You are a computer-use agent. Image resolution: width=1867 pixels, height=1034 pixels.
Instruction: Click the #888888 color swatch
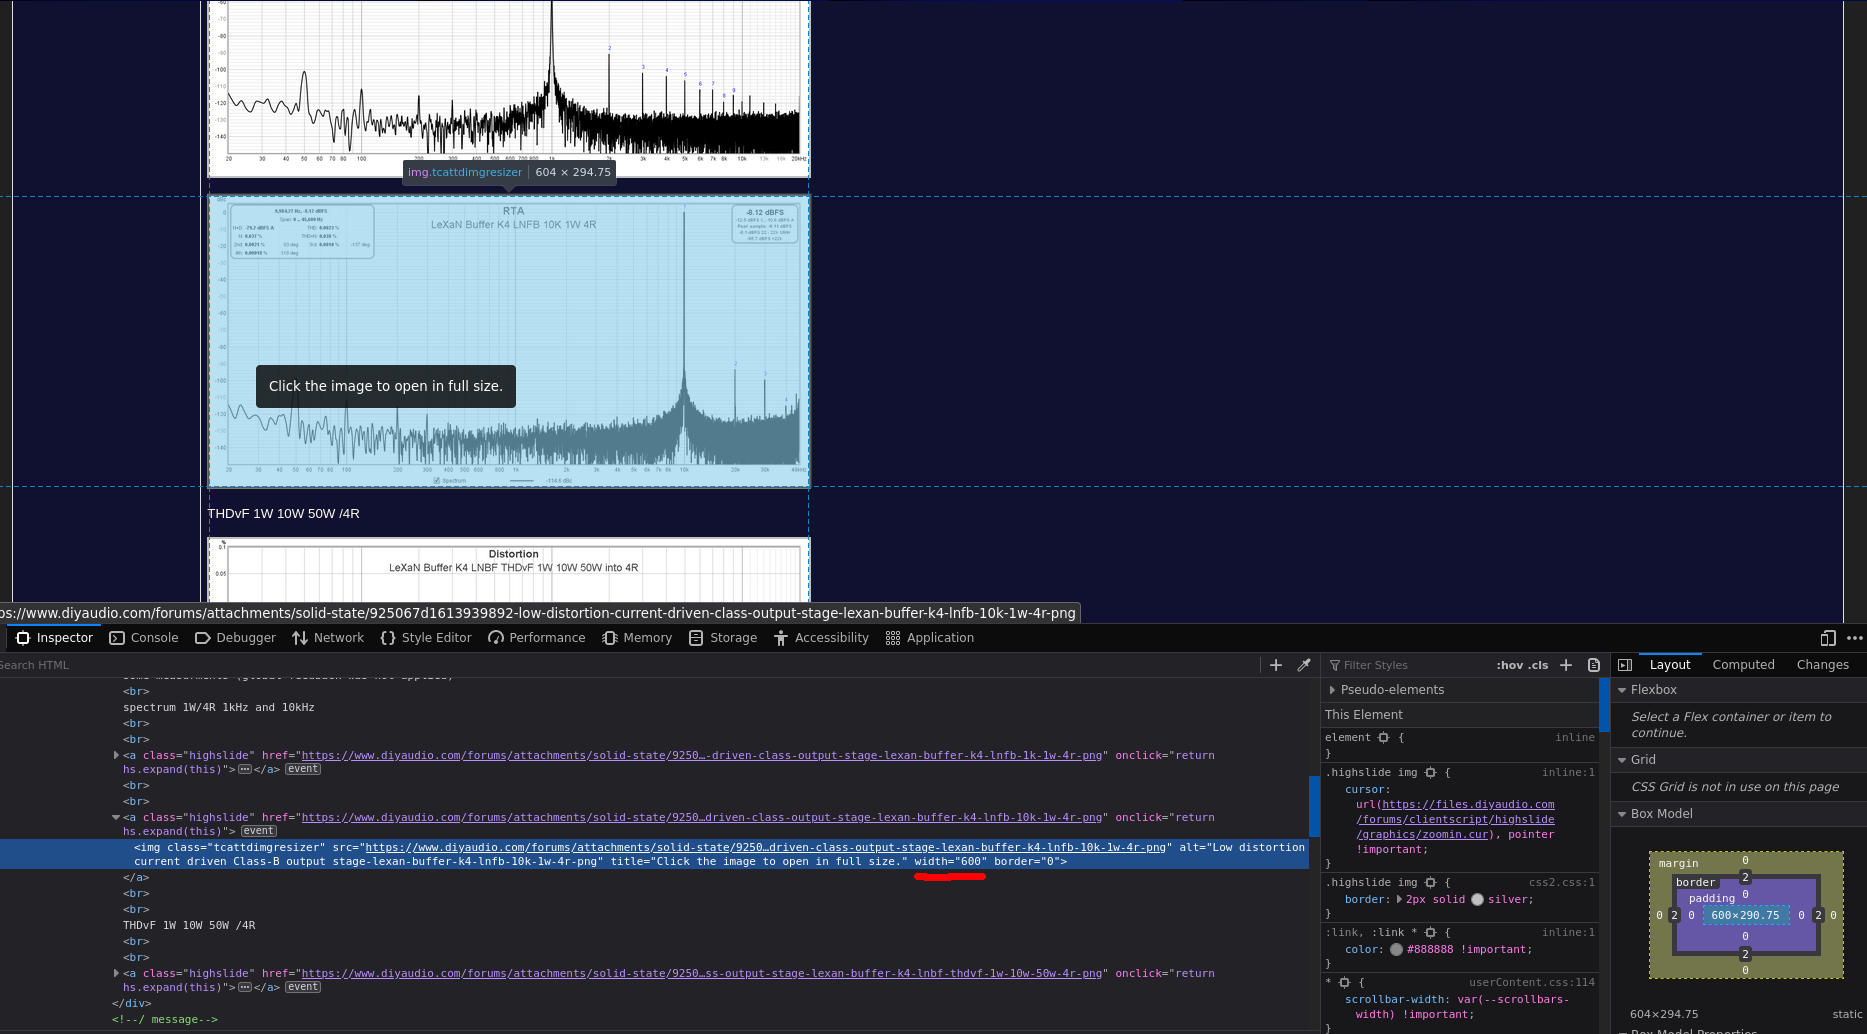1396,949
